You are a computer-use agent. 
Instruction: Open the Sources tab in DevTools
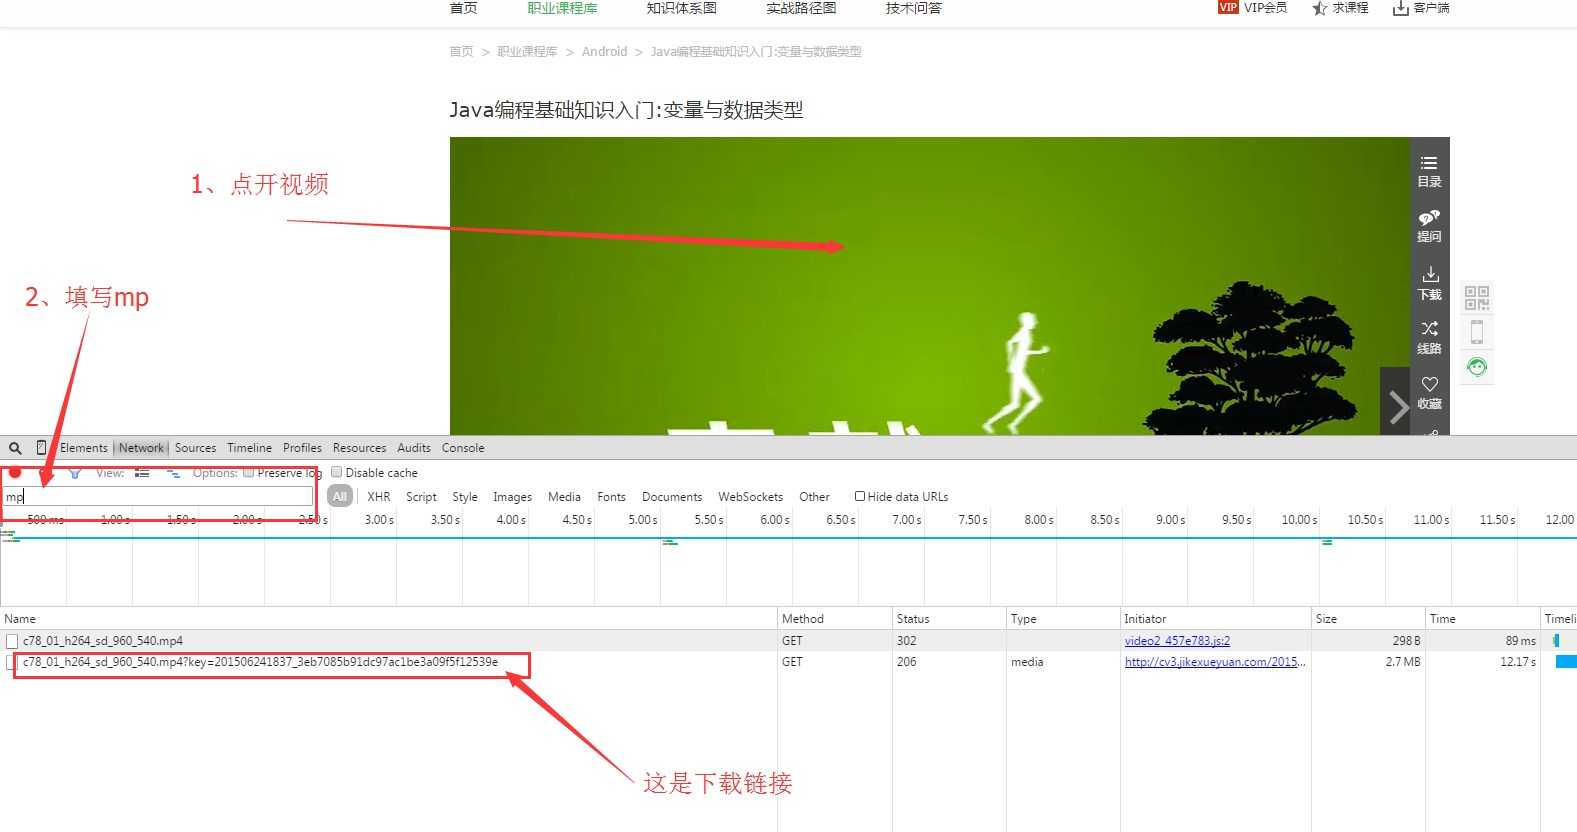[195, 448]
